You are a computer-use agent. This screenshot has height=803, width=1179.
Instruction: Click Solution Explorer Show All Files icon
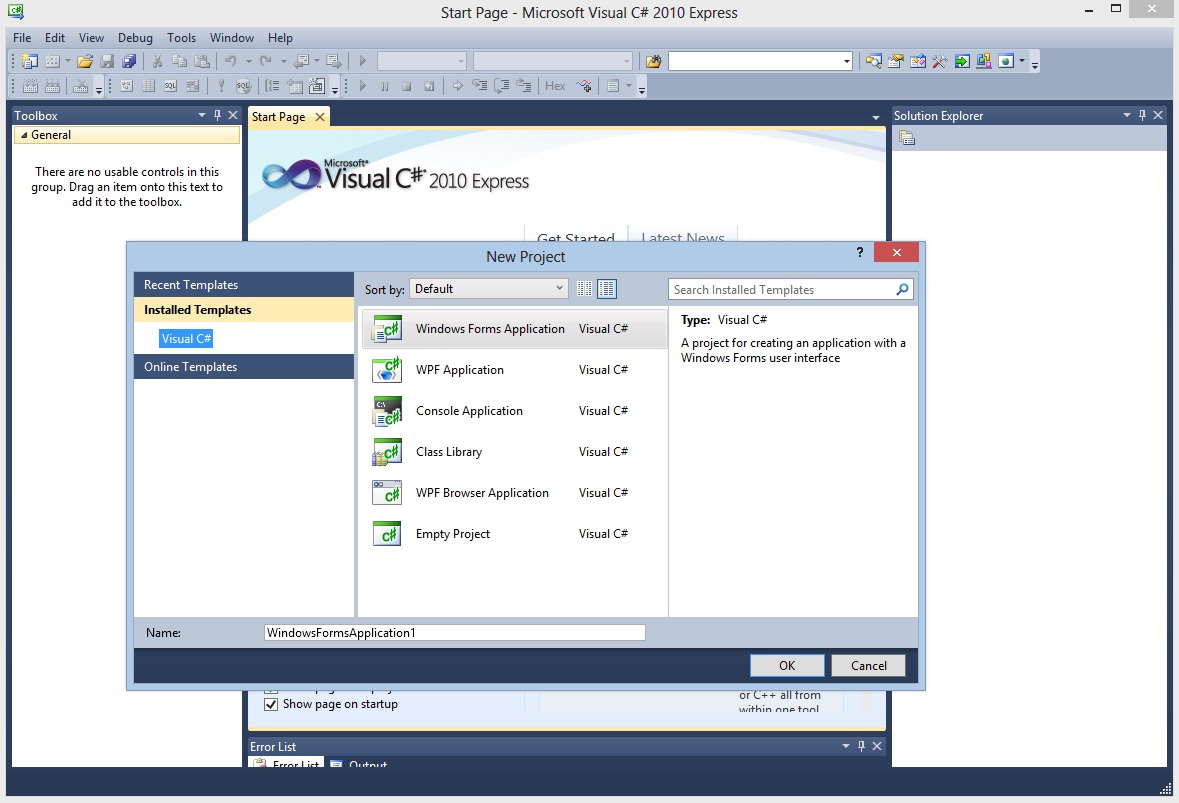(x=907, y=138)
